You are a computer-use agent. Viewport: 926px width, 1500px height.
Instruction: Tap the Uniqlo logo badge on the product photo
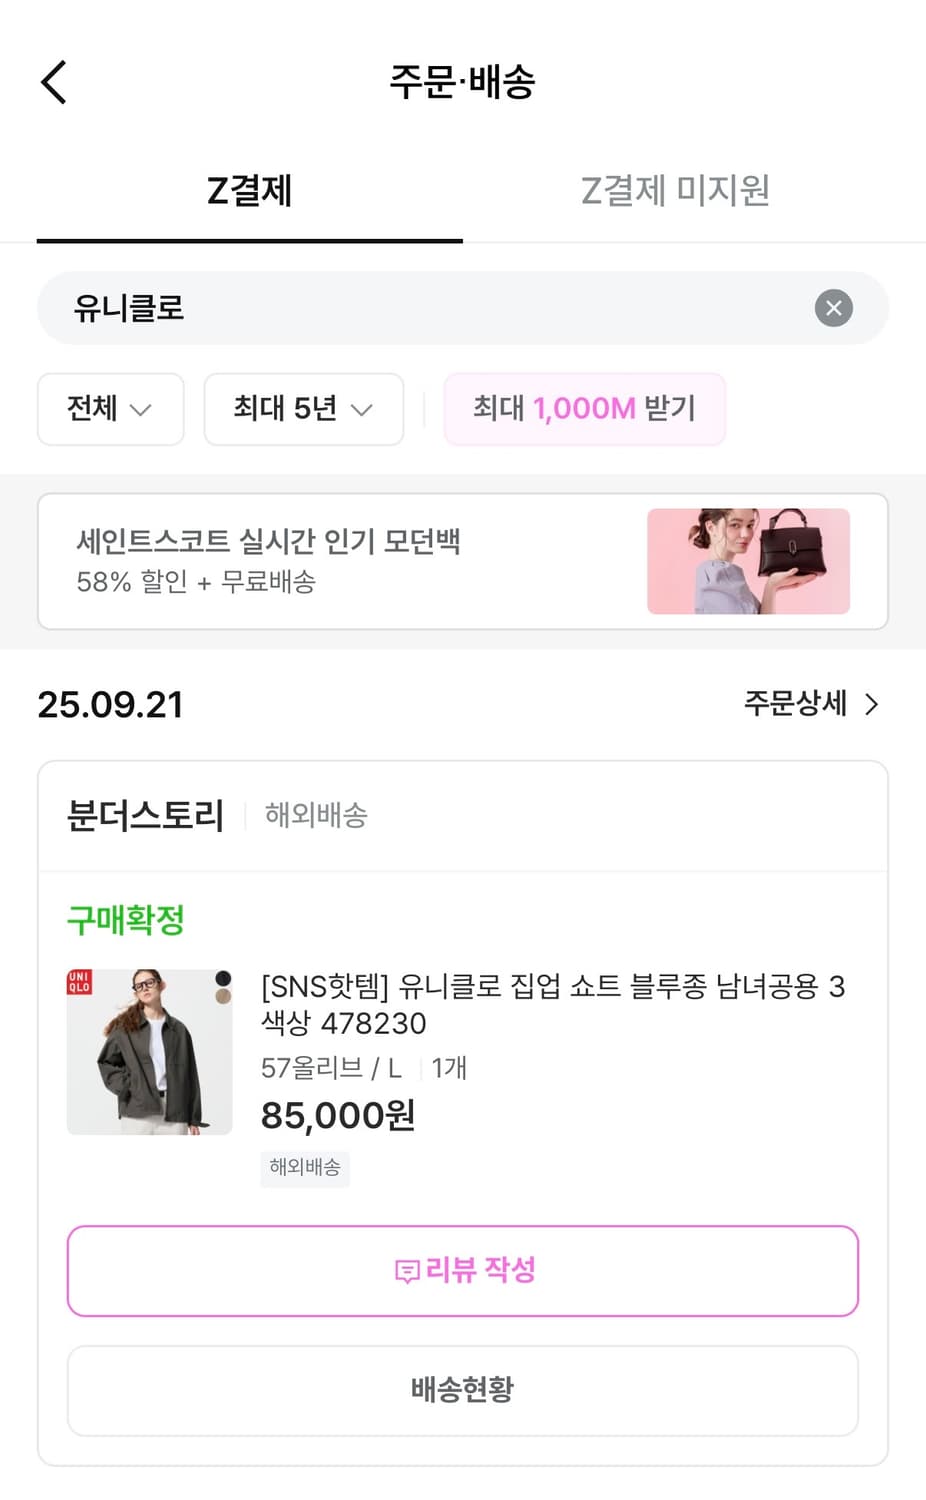(79, 981)
